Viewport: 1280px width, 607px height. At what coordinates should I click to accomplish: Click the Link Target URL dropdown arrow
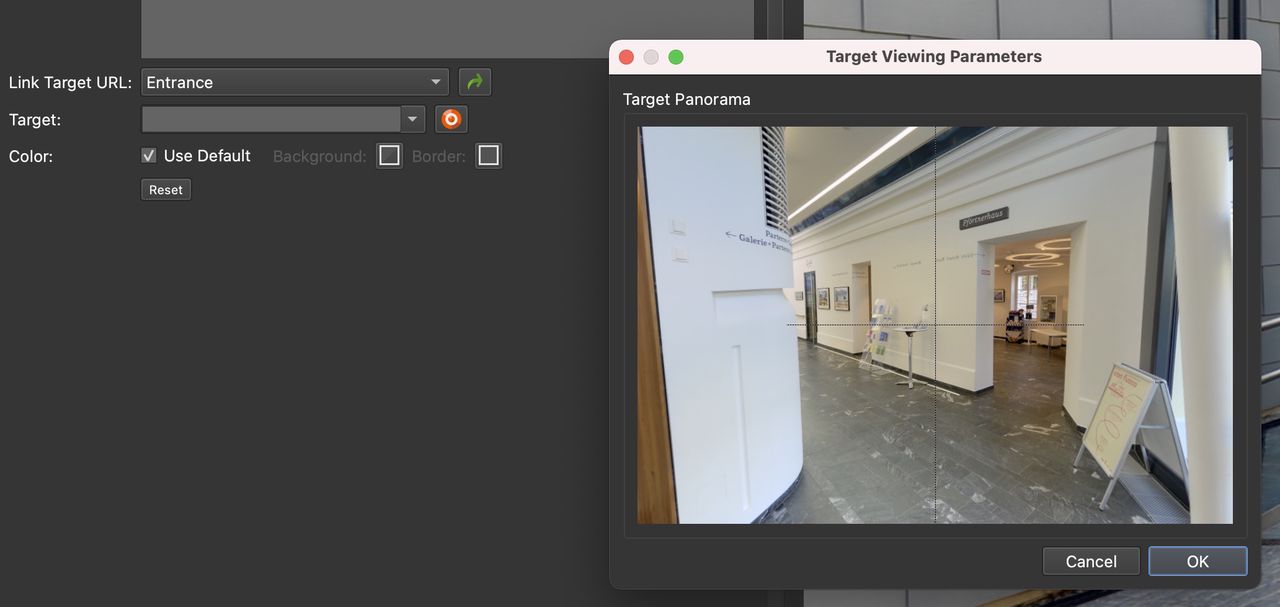435,81
